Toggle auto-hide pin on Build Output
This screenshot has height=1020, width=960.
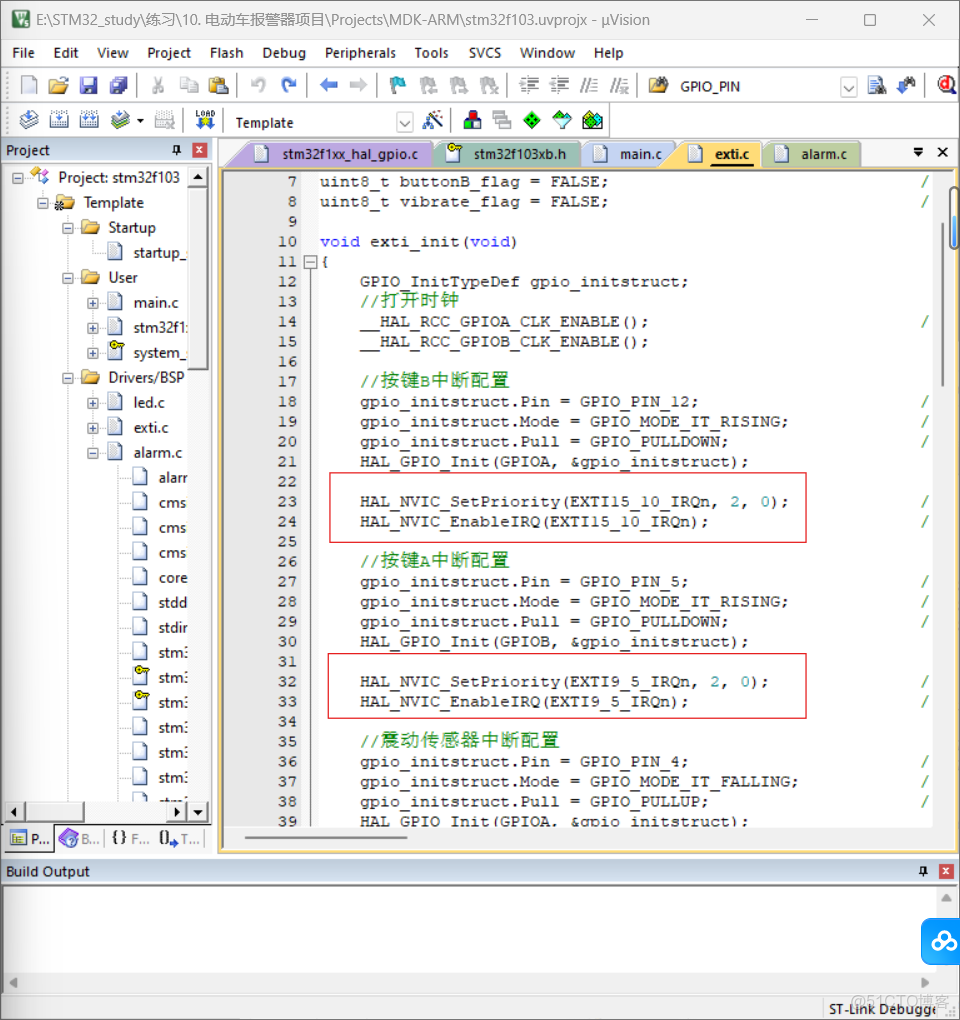tap(922, 872)
